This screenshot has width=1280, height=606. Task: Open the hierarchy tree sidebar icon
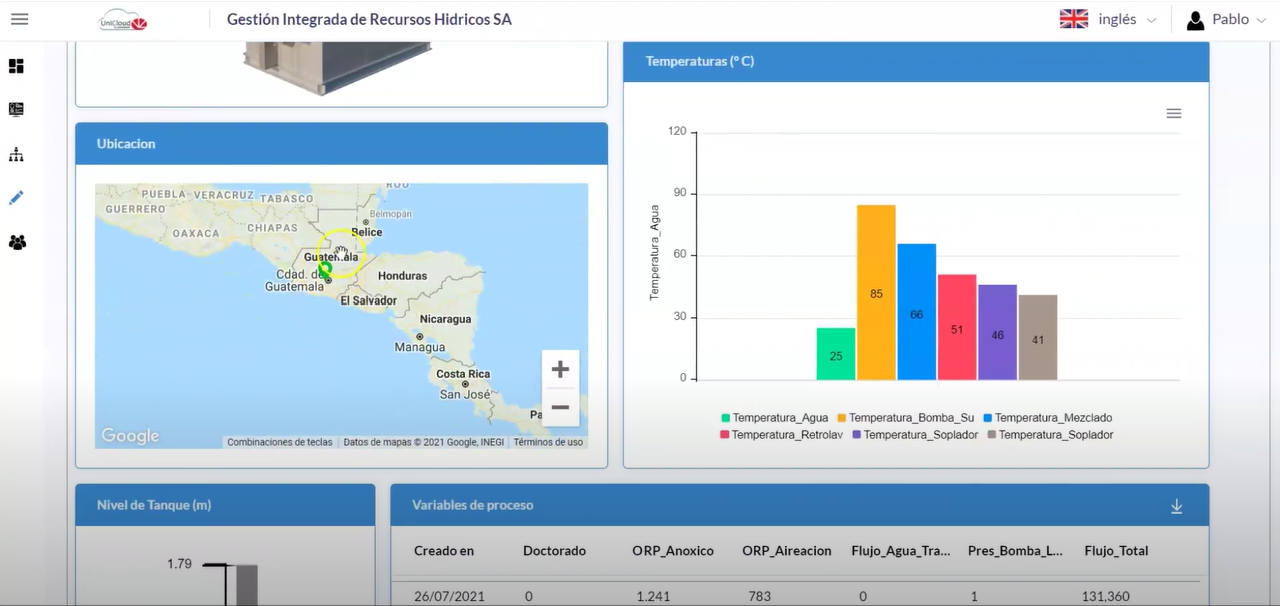16,155
